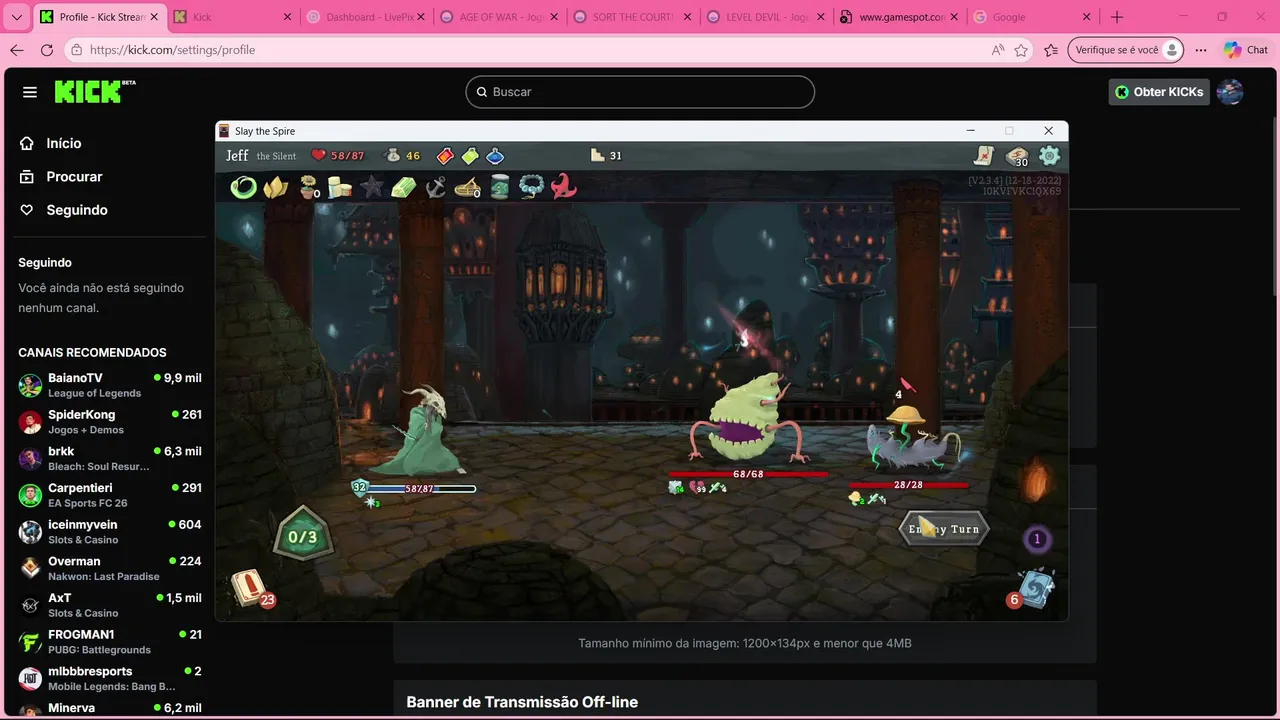Screen dimensions: 1280x720
Task: Open a new browser tab
Action: click(x=1117, y=17)
